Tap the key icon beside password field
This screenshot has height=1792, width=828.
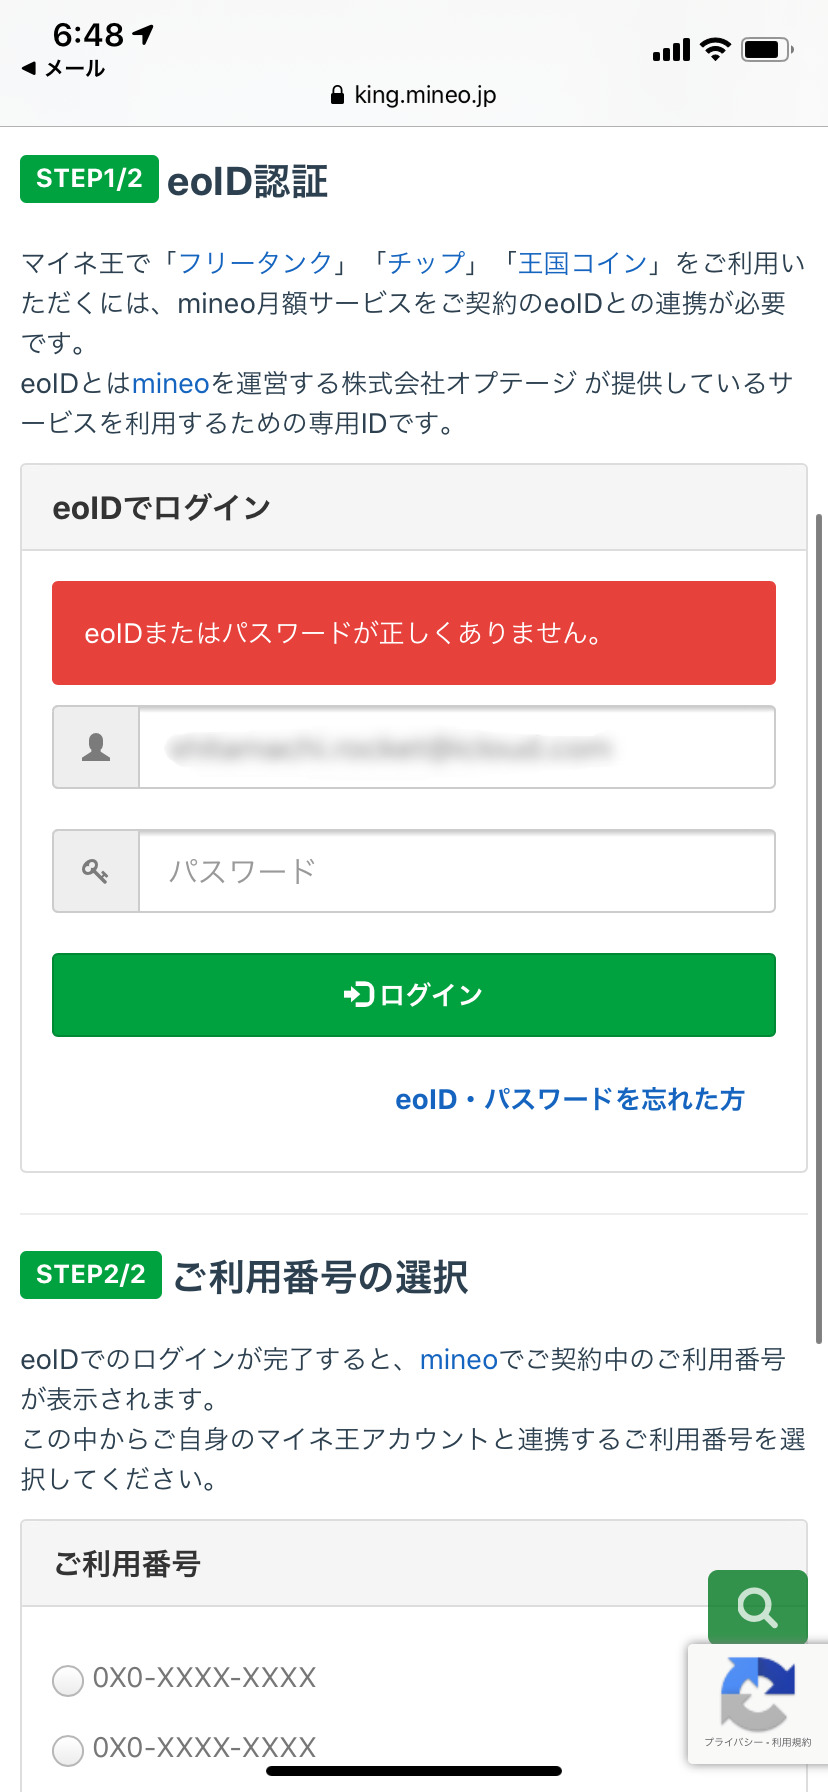pos(96,871)
